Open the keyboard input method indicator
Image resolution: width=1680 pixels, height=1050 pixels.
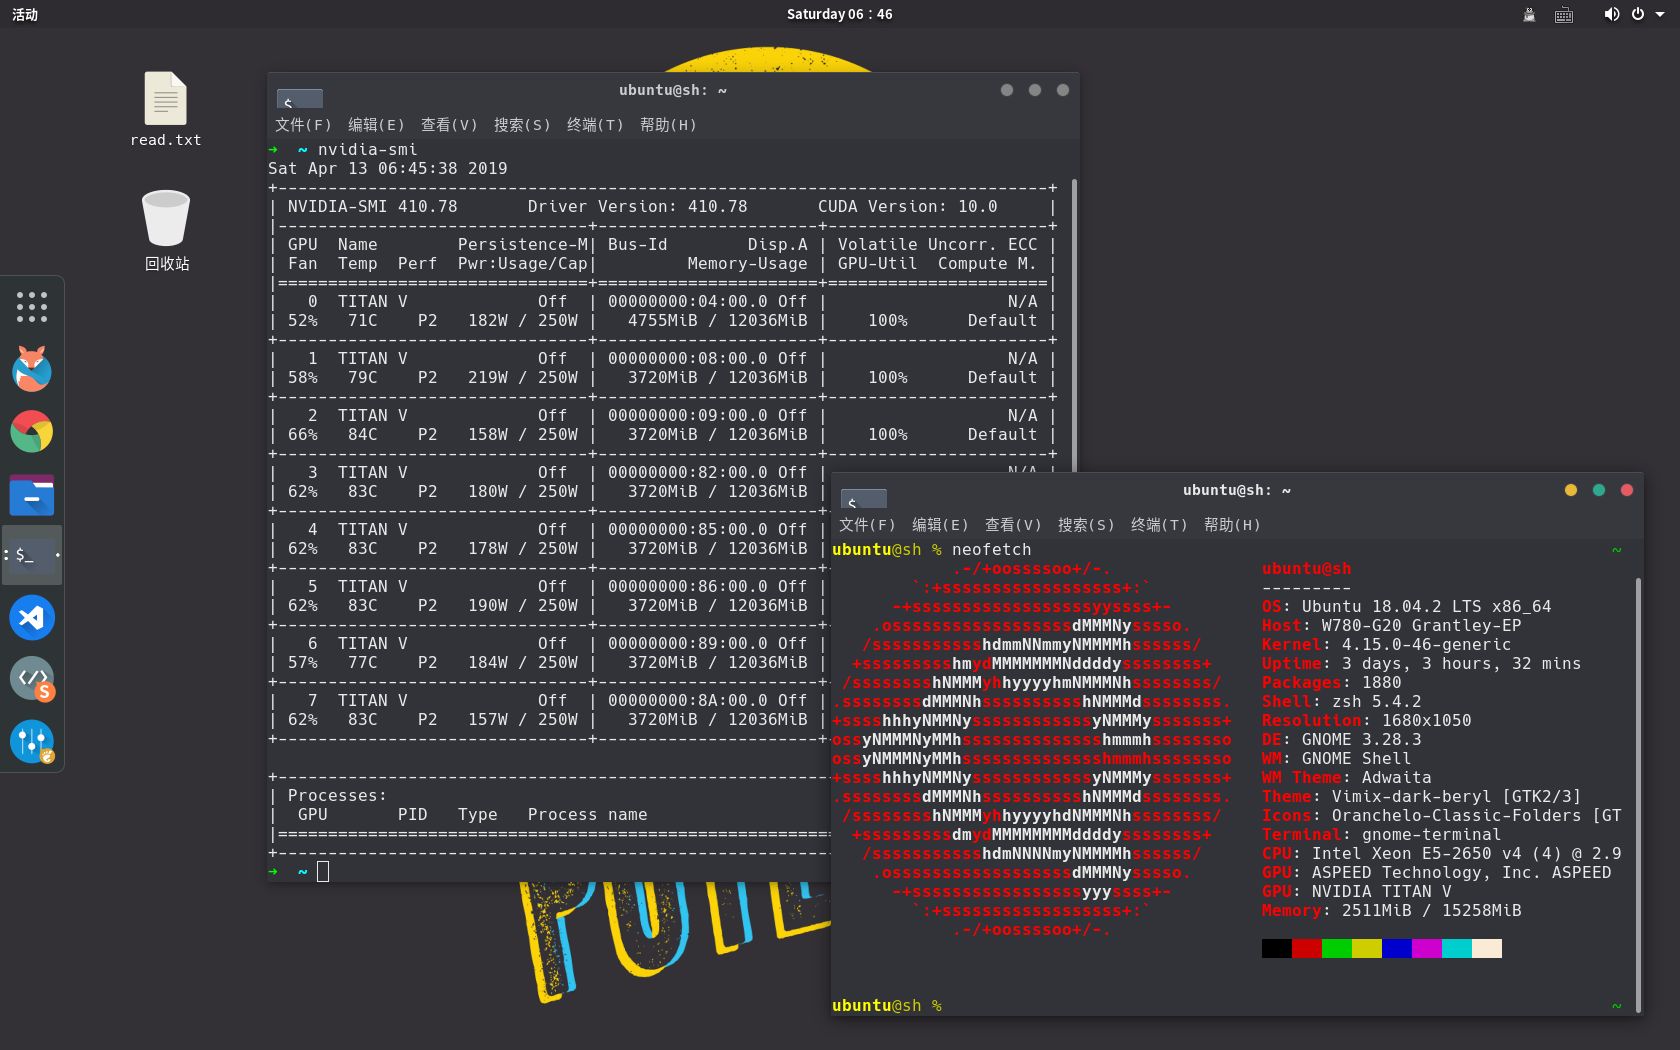click(1564, 14)
